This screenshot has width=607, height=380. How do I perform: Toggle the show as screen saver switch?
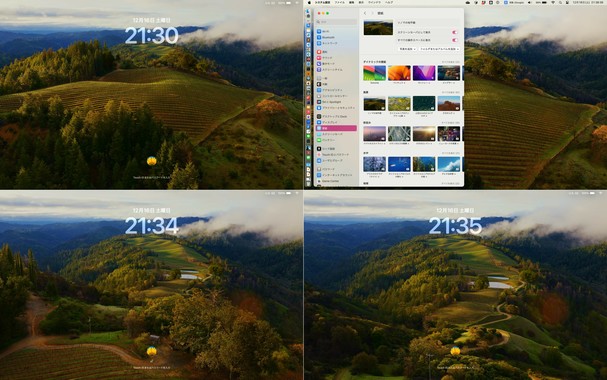pos(455,32)
